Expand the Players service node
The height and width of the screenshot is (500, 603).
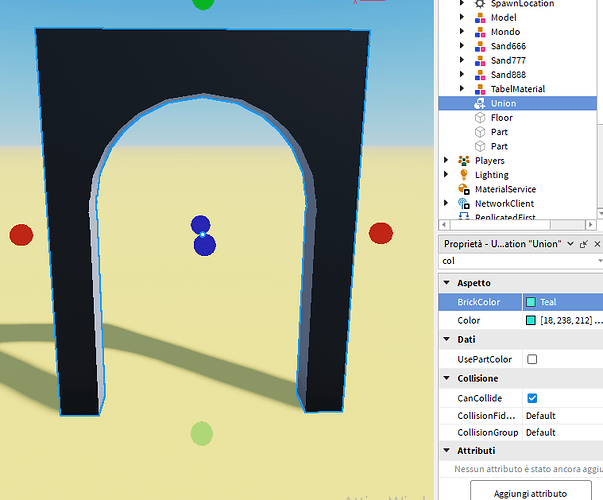tap(446, 160)
